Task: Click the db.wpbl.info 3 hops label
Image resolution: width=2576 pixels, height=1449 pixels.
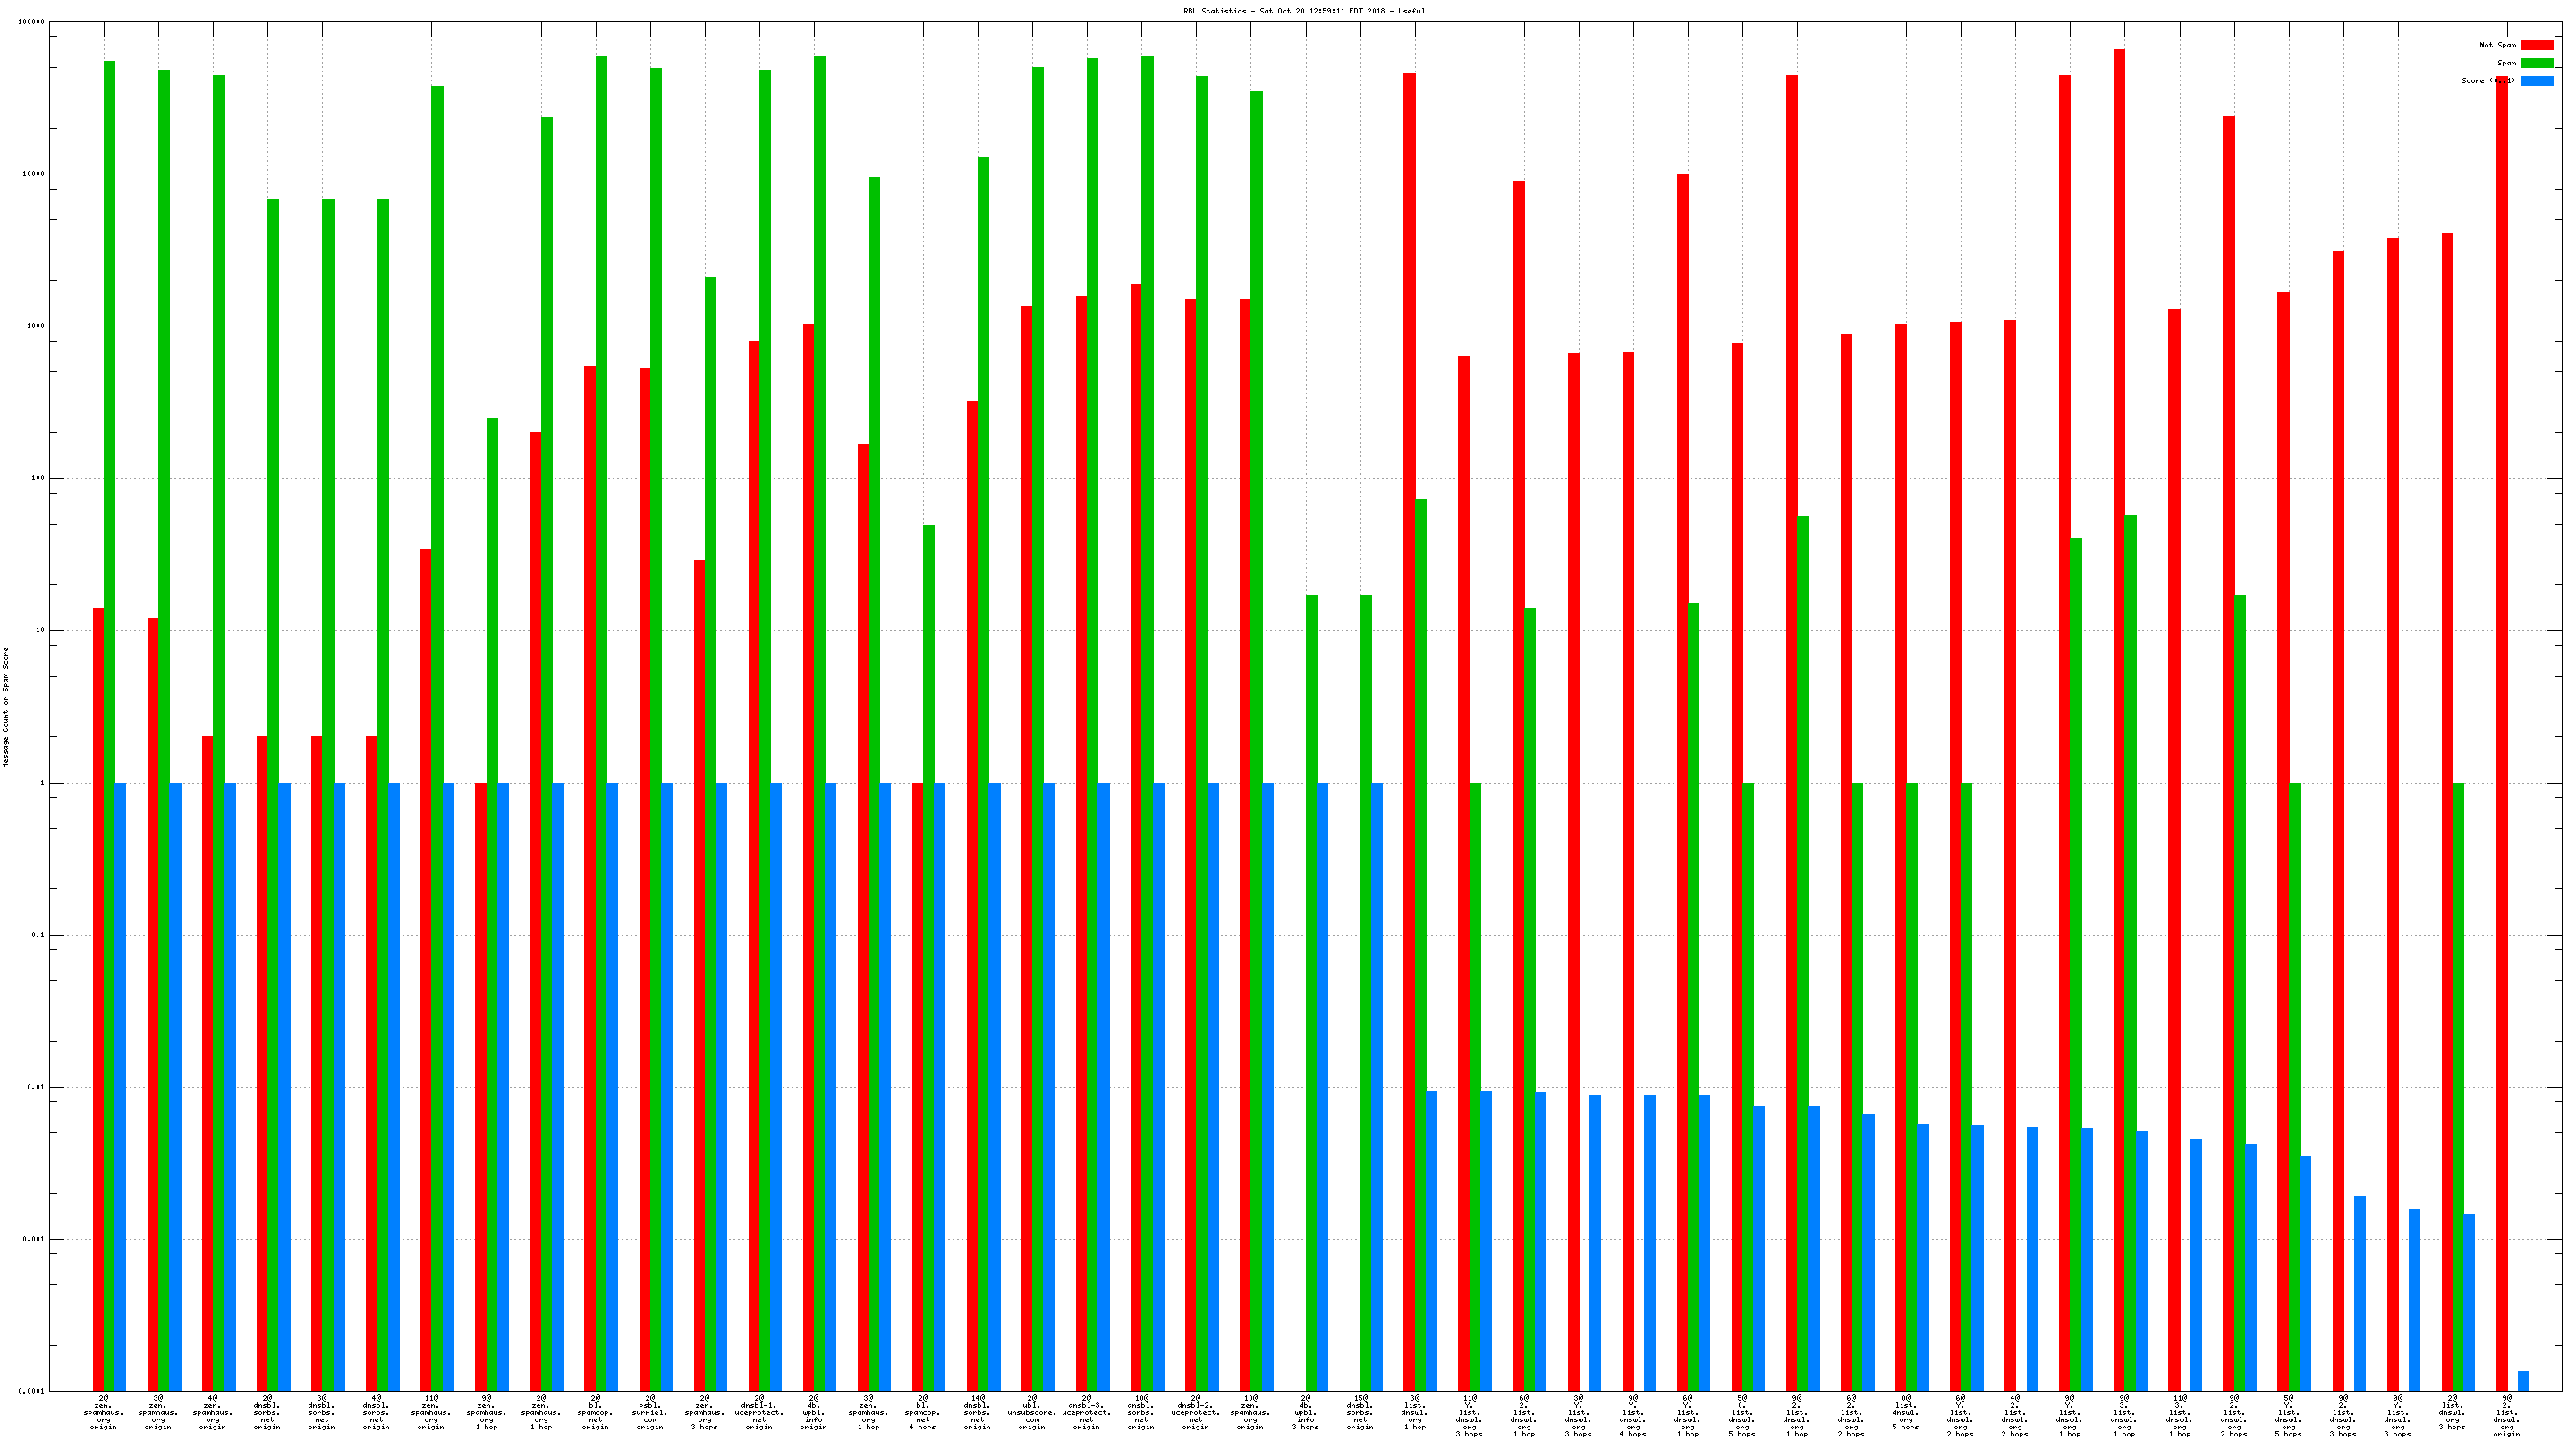Action: [1305, 1412]
